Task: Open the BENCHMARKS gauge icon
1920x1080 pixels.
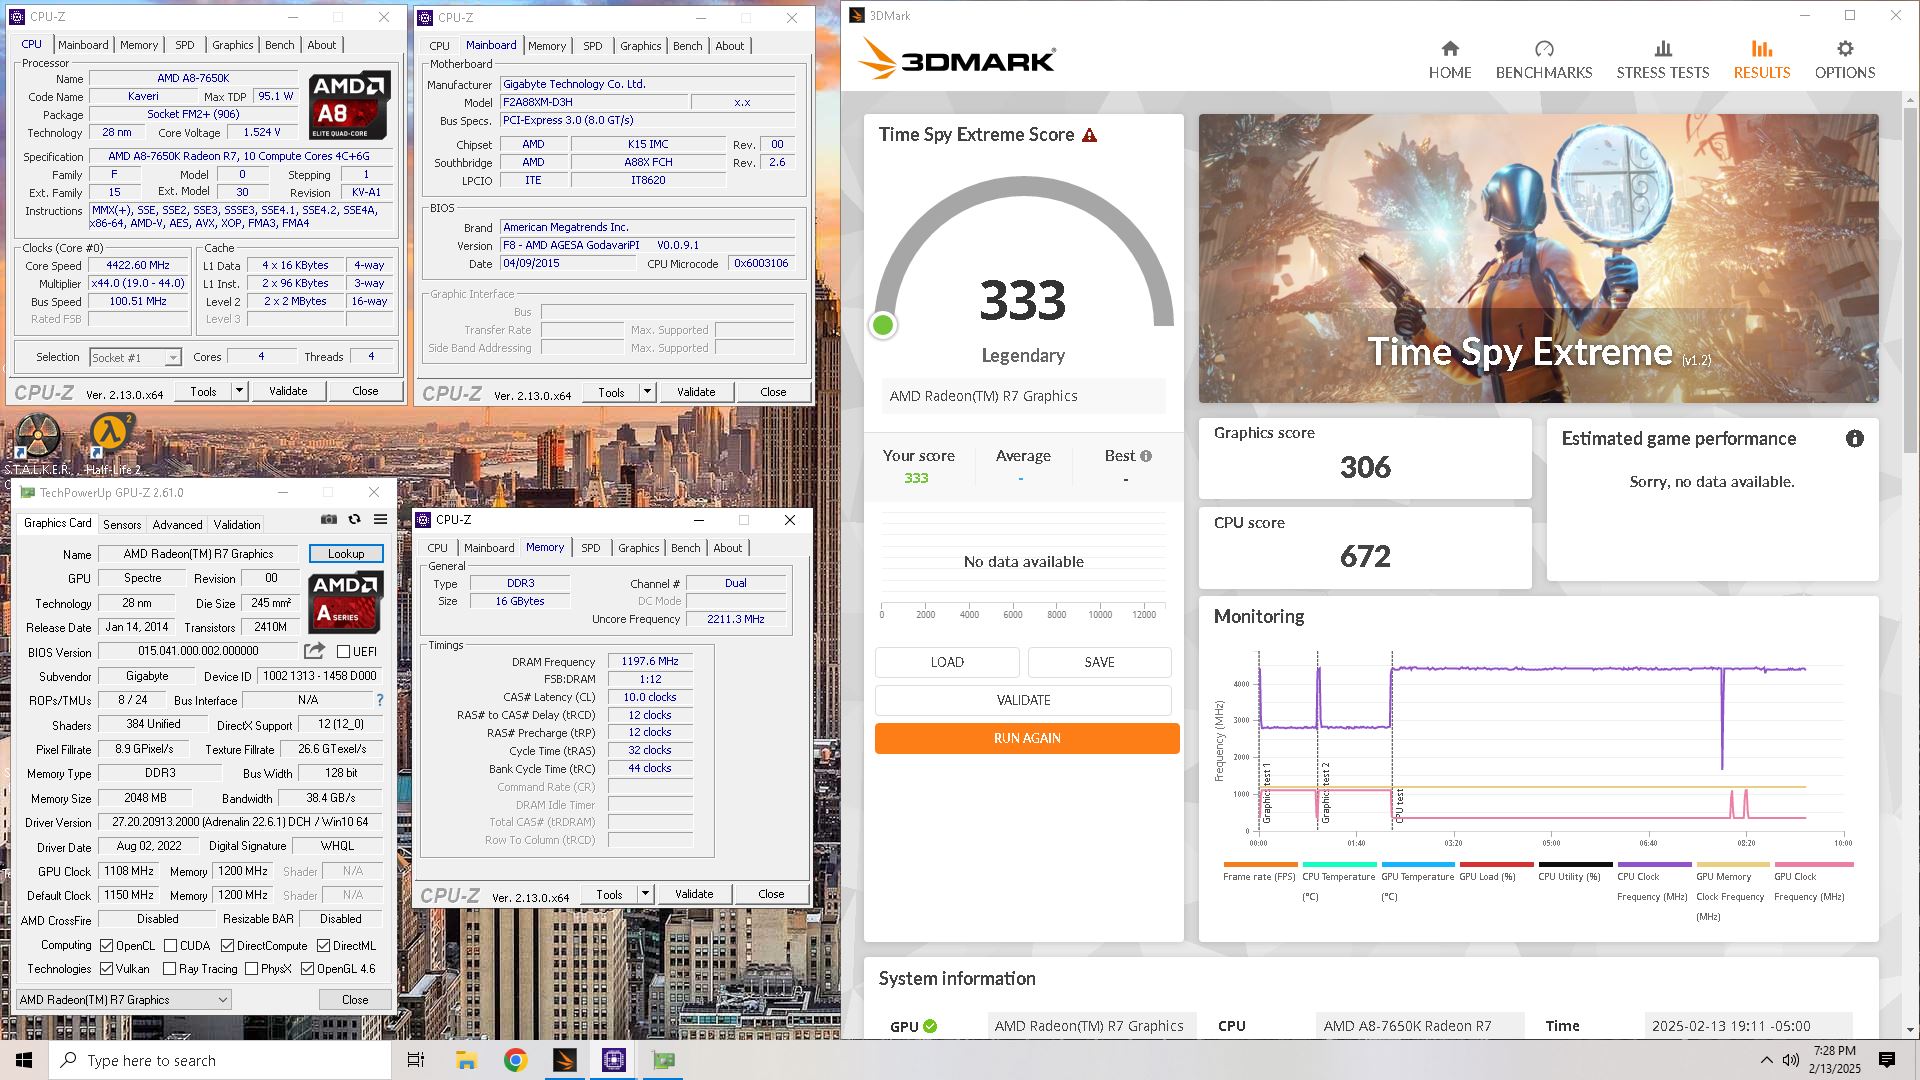Action: click(x=1543, y=49)
